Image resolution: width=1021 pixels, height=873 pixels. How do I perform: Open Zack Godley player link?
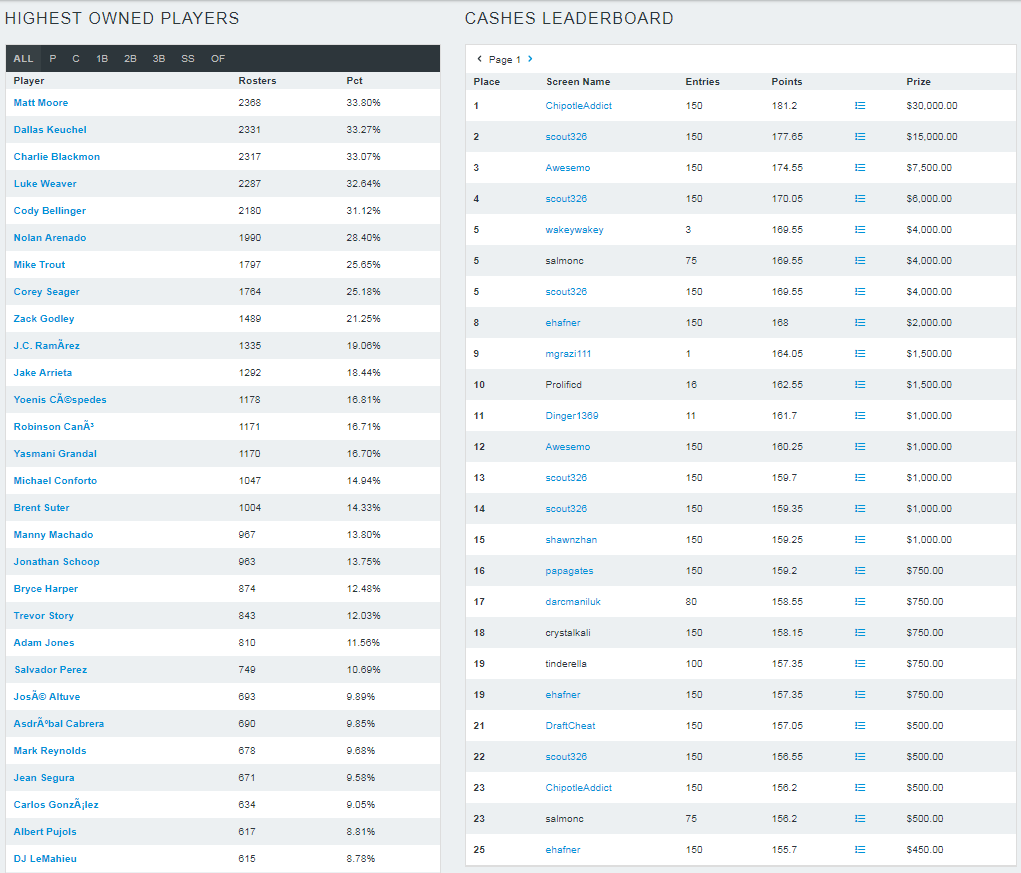point(44,319)
